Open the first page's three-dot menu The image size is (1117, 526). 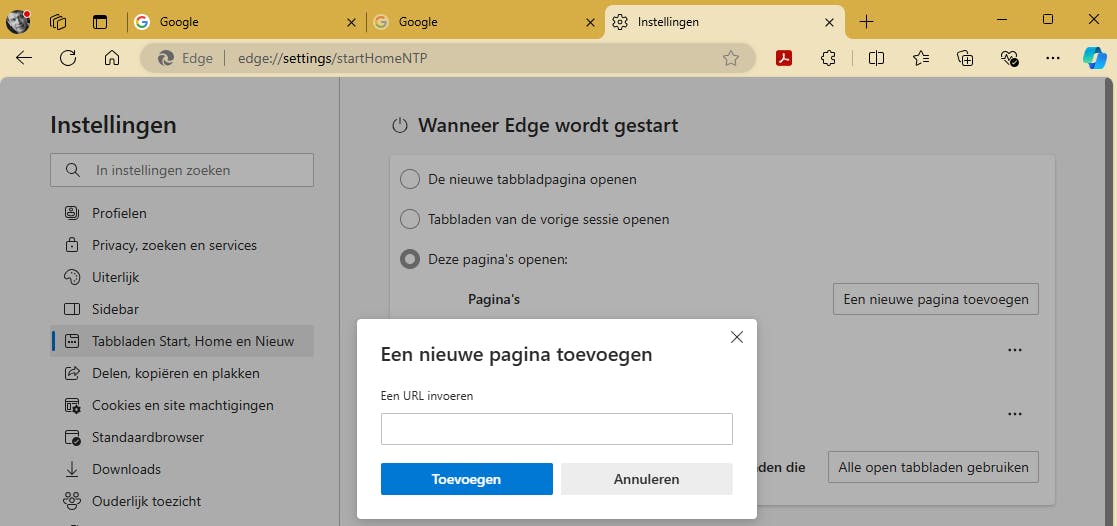click(1015, 350)
